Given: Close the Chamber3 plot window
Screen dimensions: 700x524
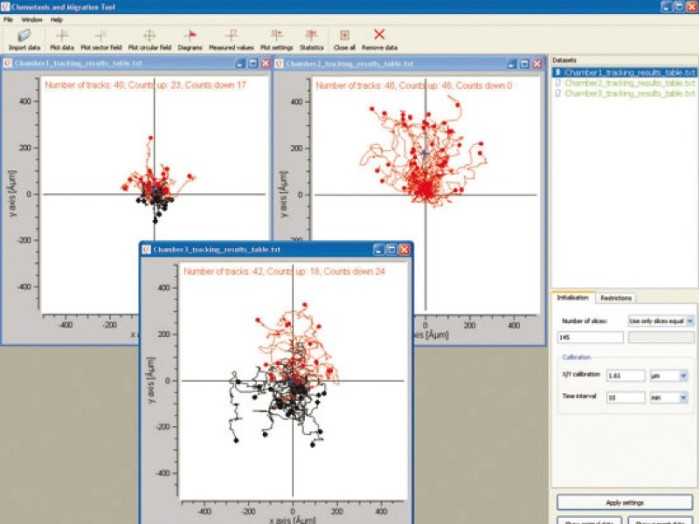Looking at the screenshot, I should [x=404, y=250].
